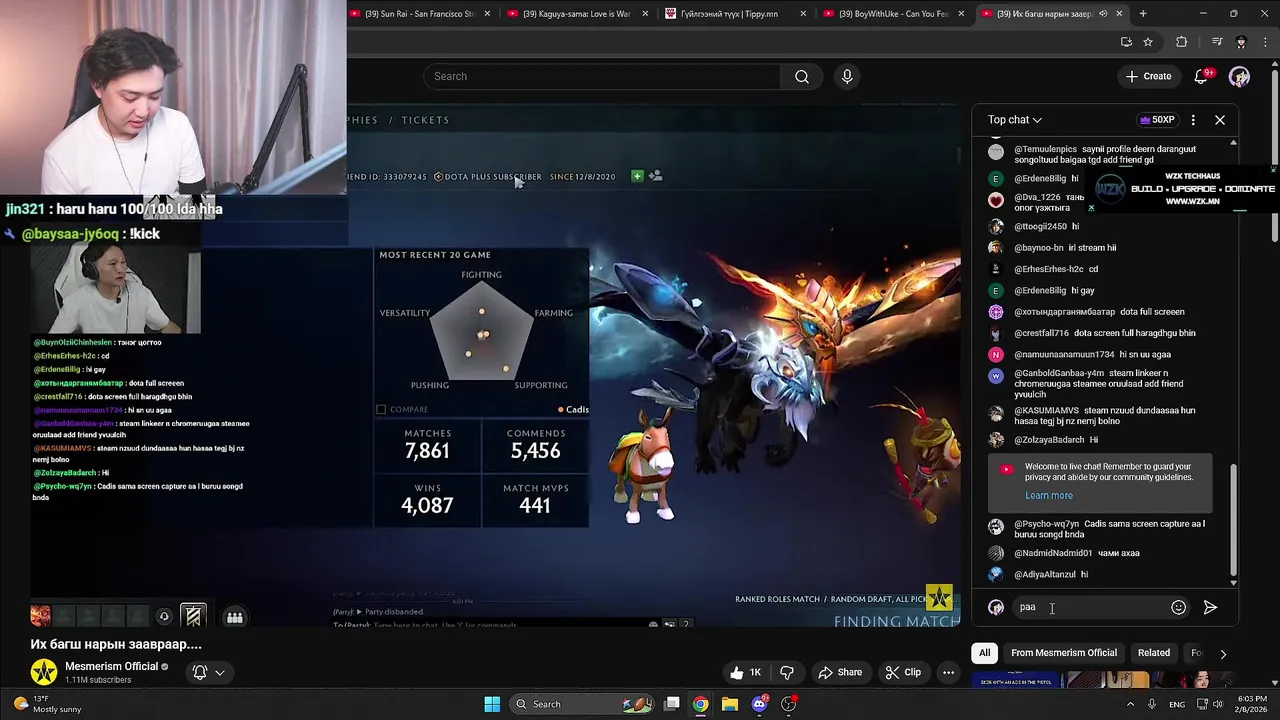This screenshot has height=720, width=1280.
Task: Show hidden system tray icons chevron
Action: tap(1131, 704)
